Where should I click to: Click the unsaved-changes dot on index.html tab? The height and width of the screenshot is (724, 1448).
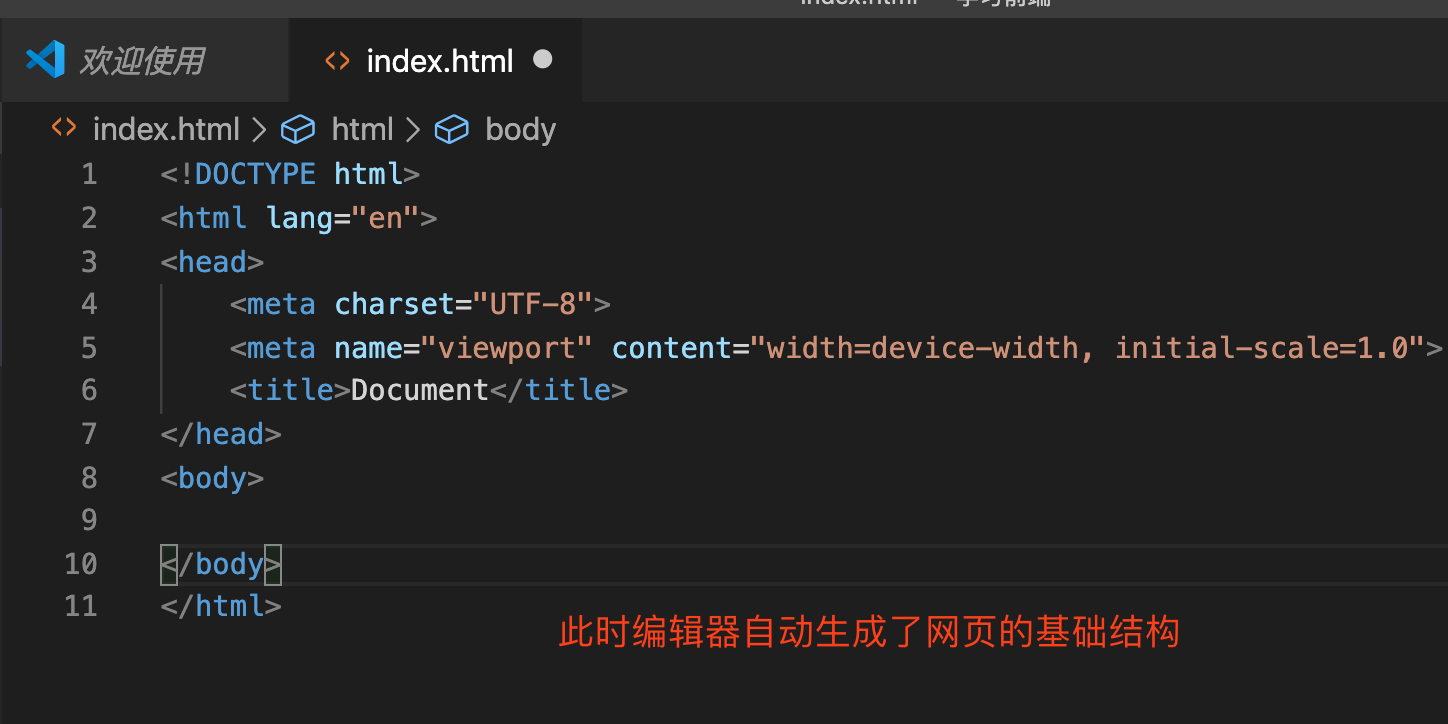543,60
